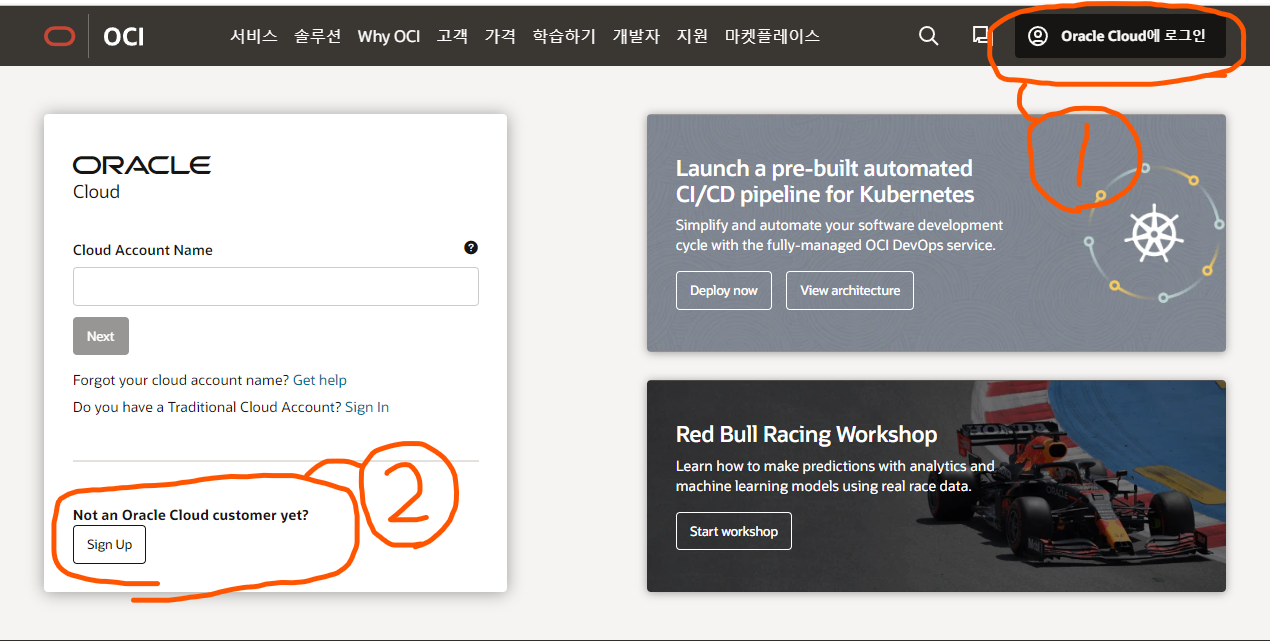This screenshot has height=641, width=1270.
Task: Click the Oracle logo icon
Action: pos(59,36)
